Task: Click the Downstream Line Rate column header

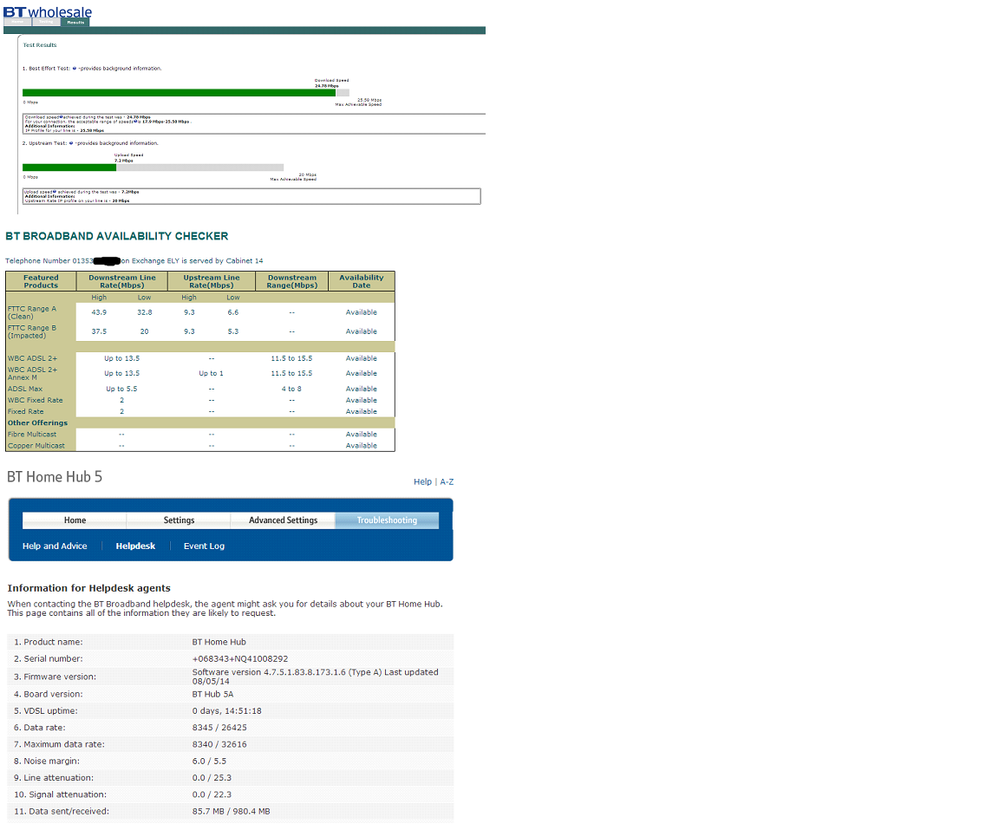Action: tap(122, 282)
